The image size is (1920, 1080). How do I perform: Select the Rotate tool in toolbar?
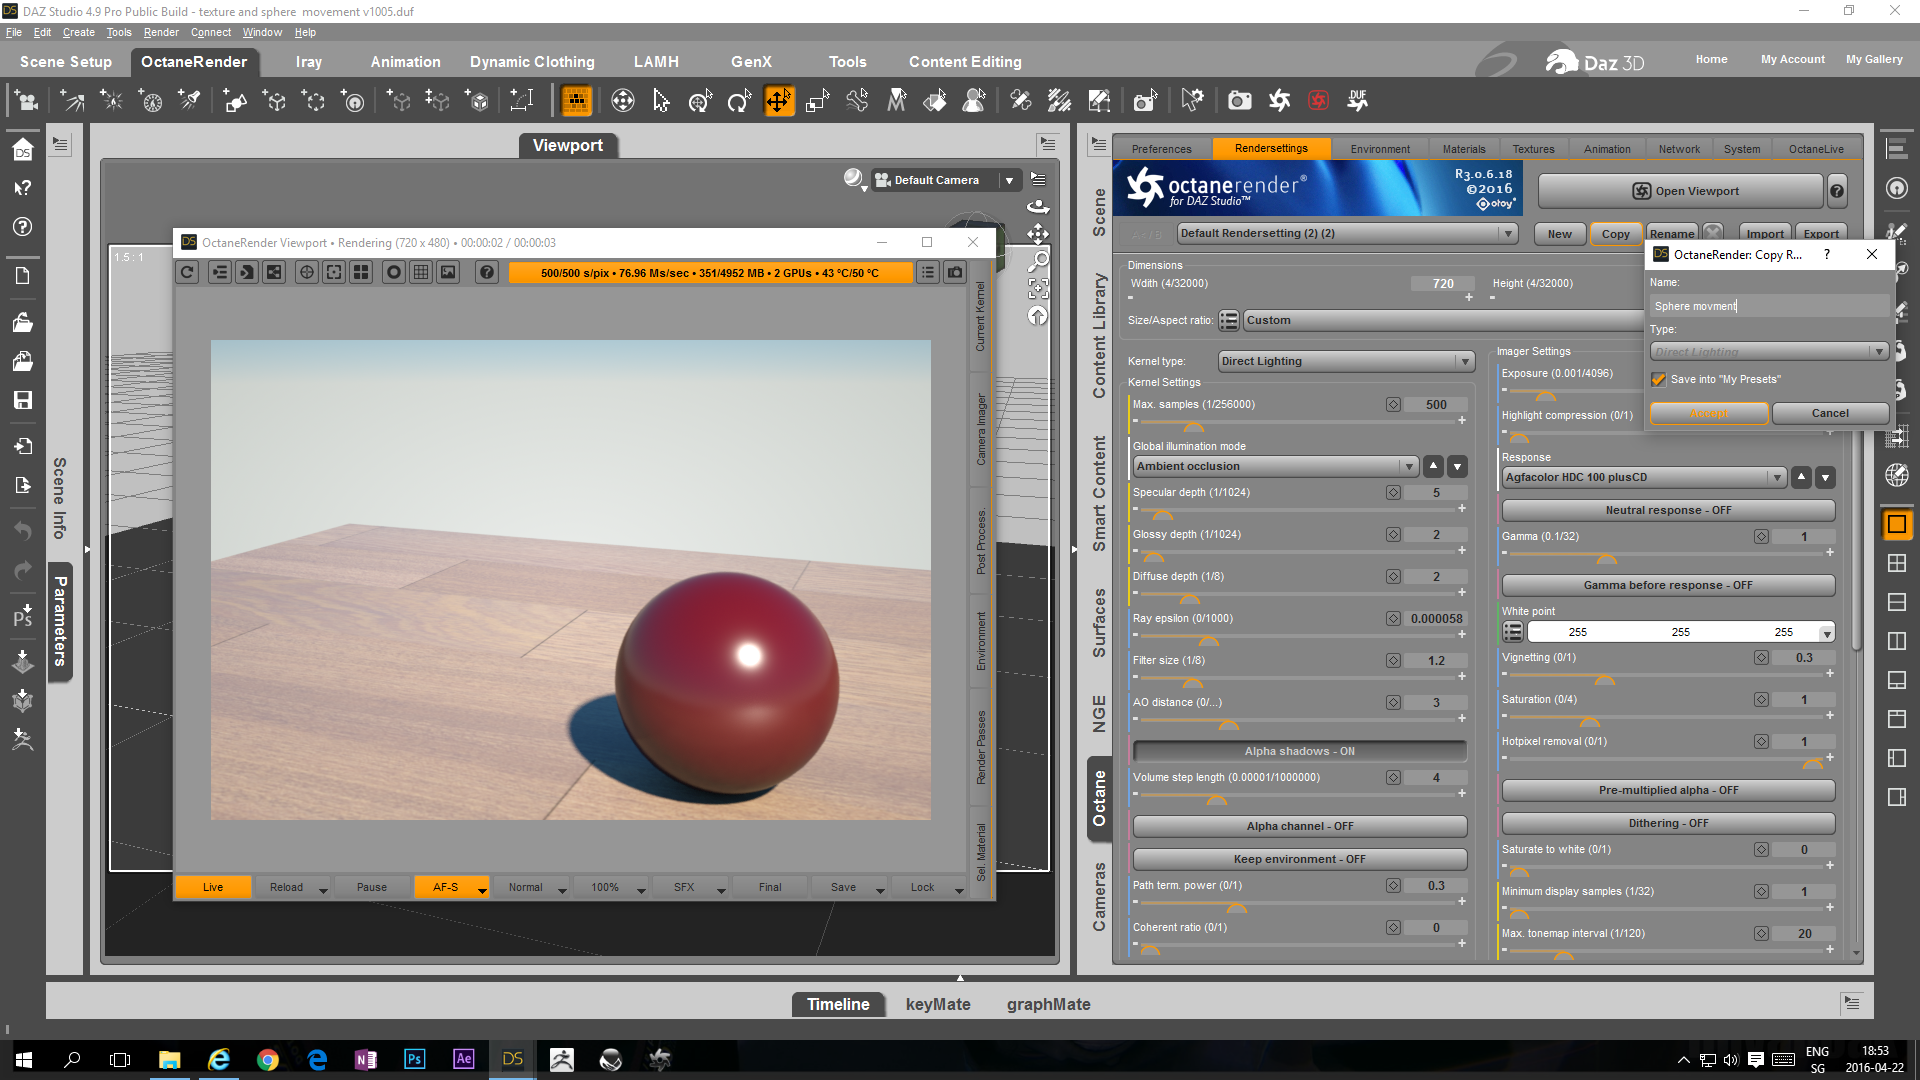pos(739,101)
